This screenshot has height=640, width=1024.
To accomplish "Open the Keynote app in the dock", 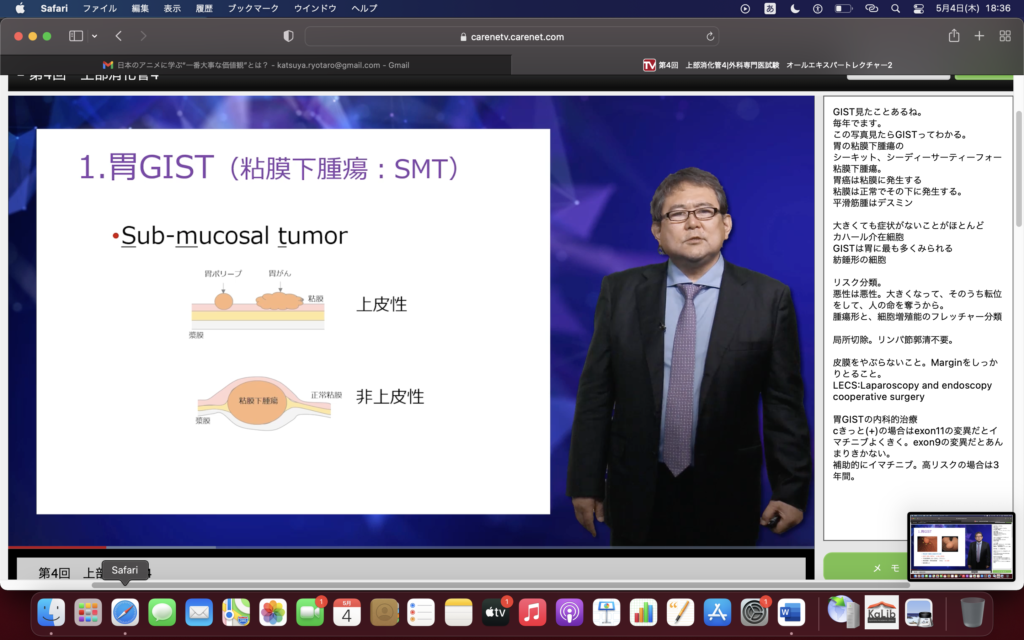I will pos(606,612).
